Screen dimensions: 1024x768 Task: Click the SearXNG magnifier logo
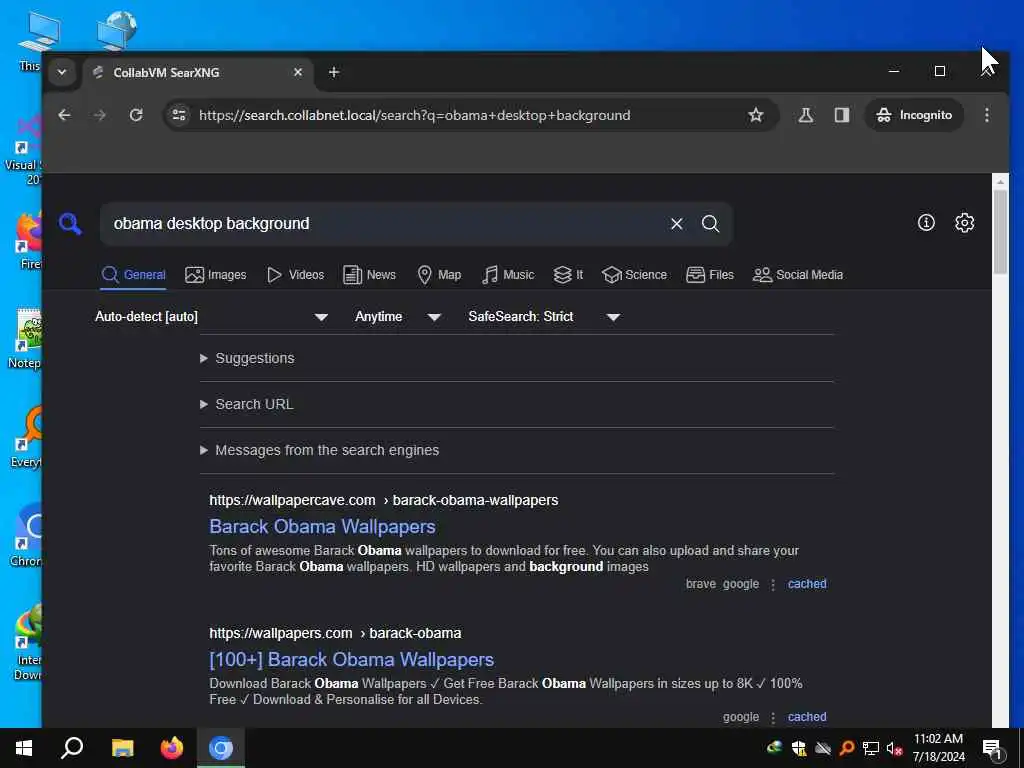pyautogui.click(x=70, y=223)
